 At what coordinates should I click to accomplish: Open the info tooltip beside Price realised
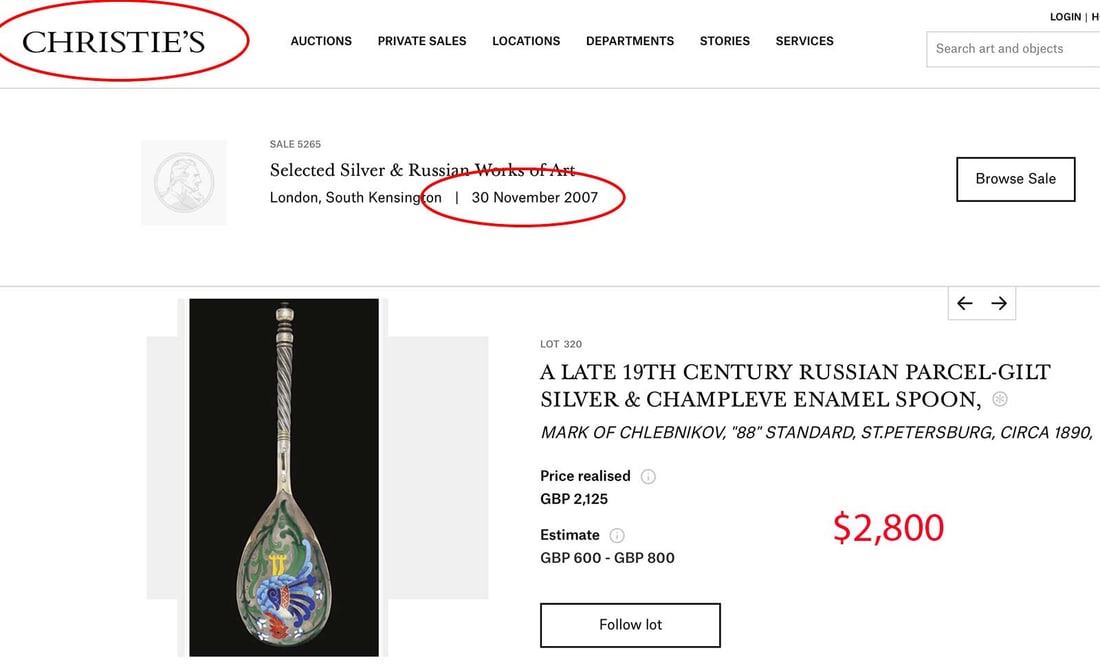[648, 476]
